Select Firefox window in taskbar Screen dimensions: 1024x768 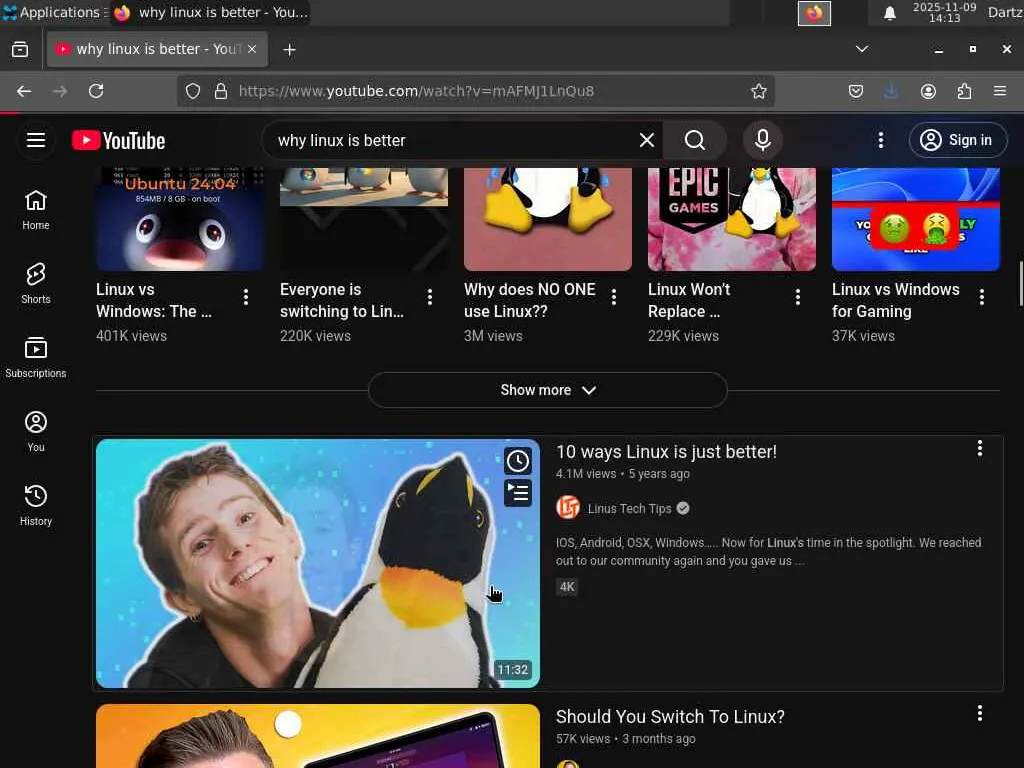click(210, 12)
